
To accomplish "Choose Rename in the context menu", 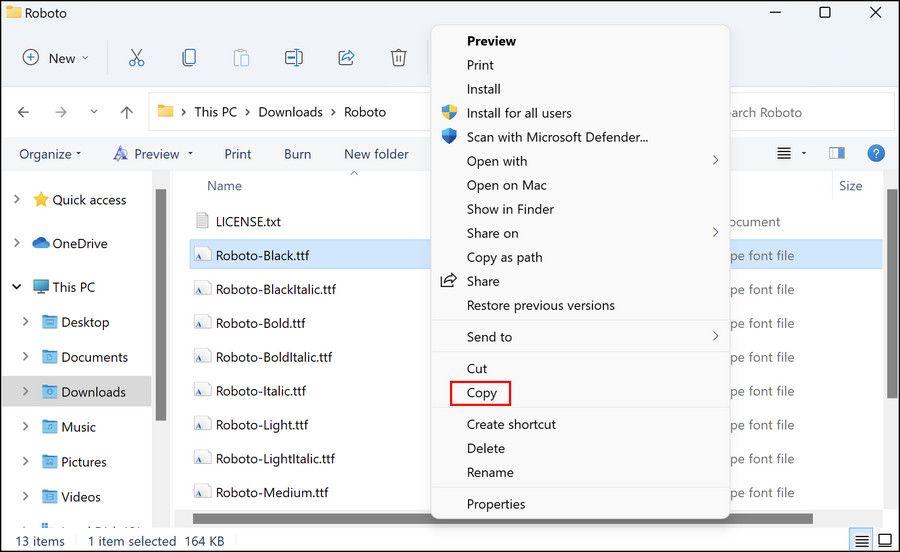I will 580,472.
